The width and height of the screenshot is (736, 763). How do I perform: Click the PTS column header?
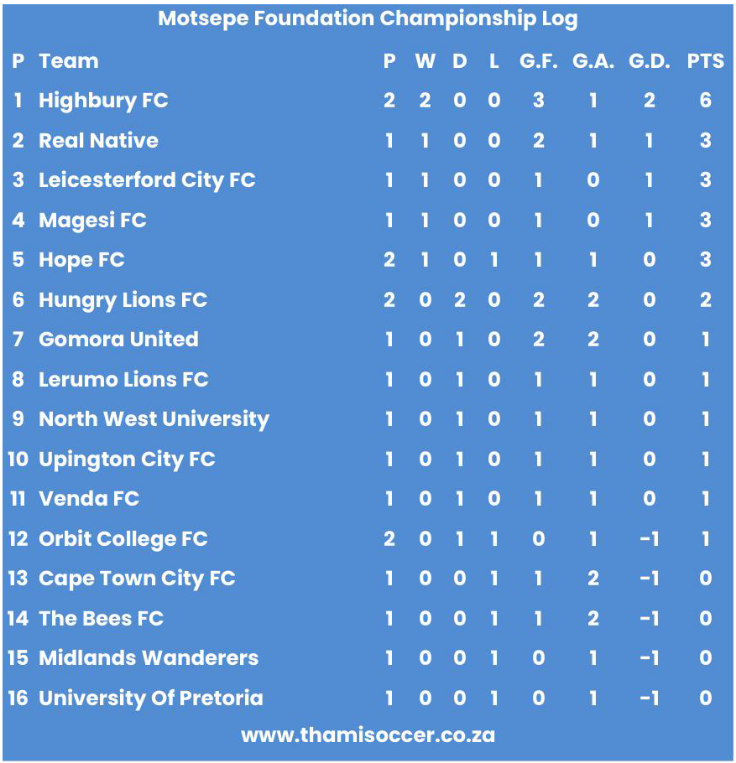[x=705, y=61]
